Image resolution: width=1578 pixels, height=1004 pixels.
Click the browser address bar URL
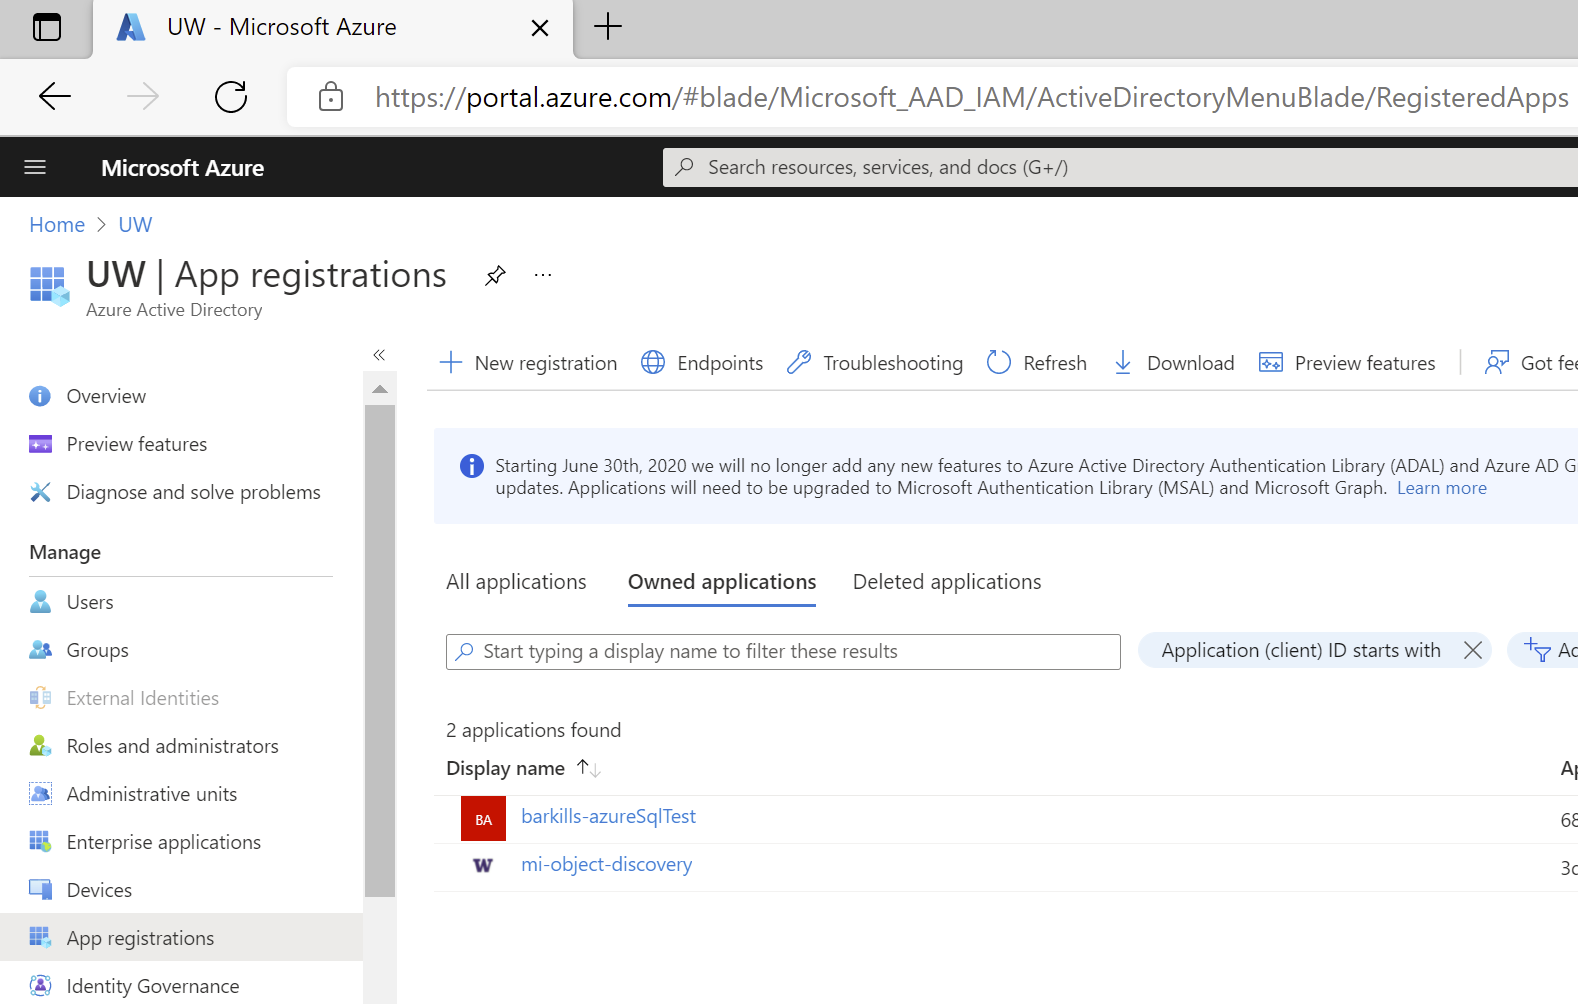(971, 97)
